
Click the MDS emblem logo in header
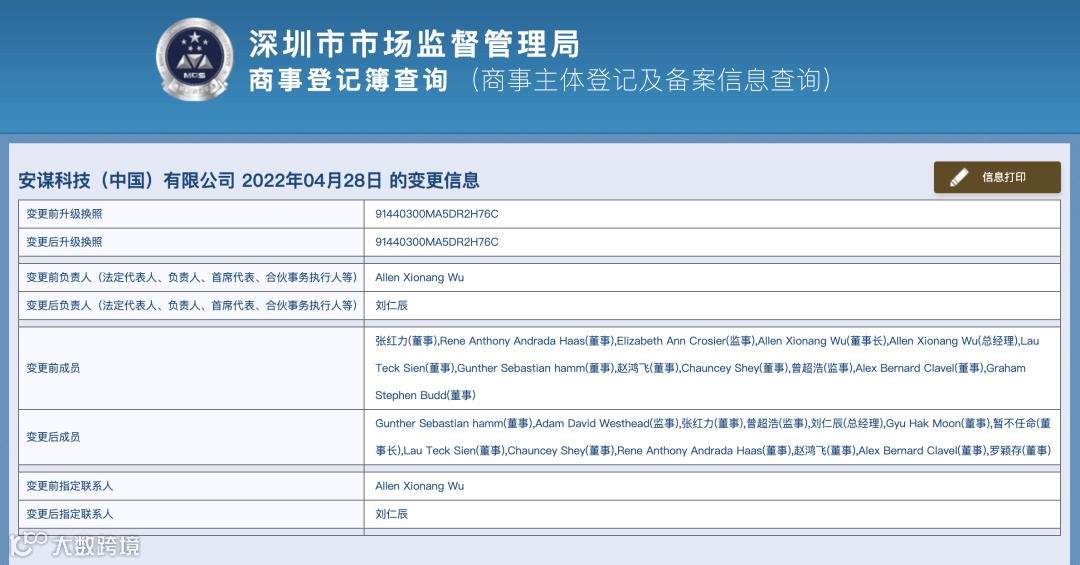click(194, 60)
